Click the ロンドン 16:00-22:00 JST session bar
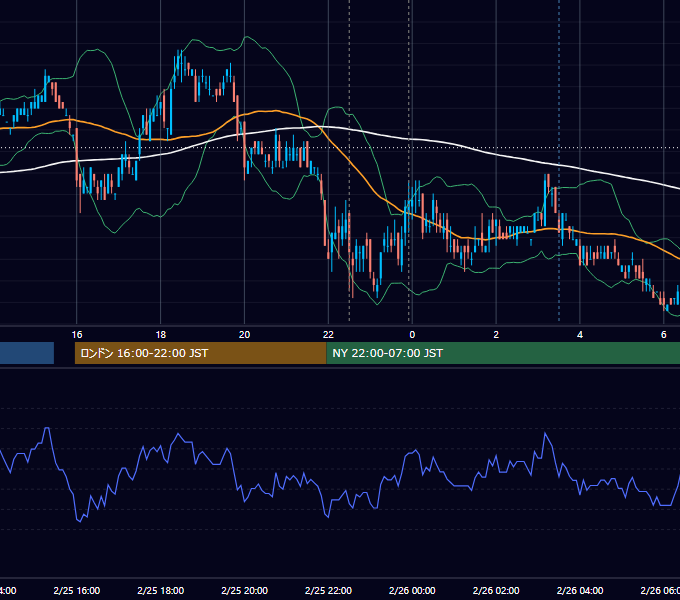 (x=200, y=353)
